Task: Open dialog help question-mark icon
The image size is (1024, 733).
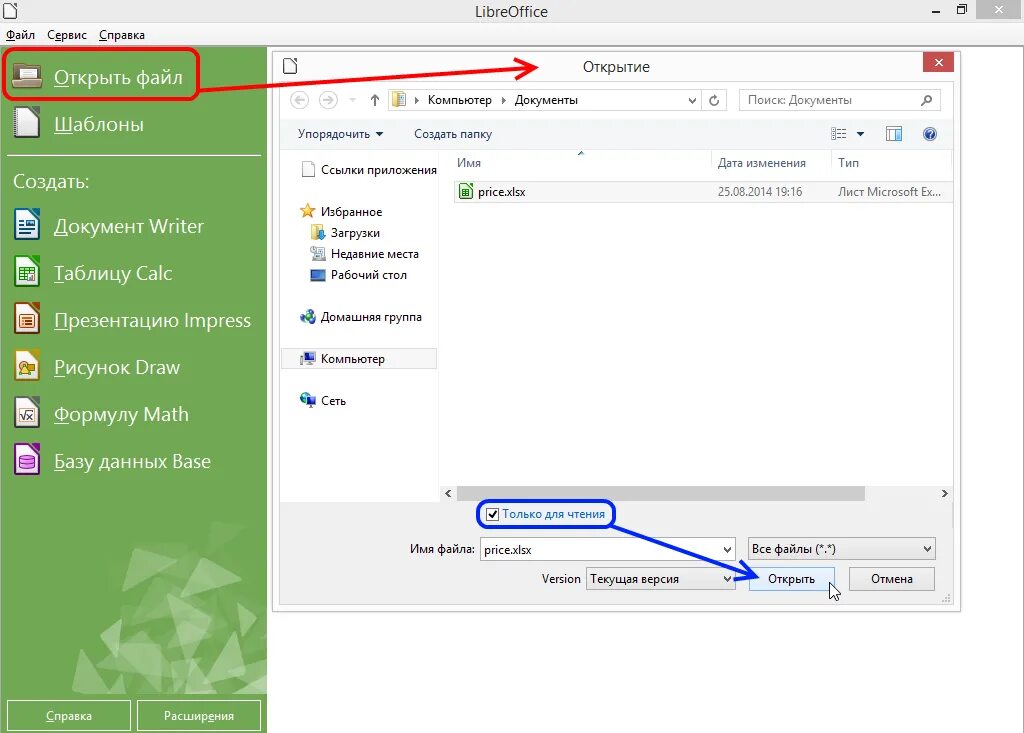Action: [930, 134]
